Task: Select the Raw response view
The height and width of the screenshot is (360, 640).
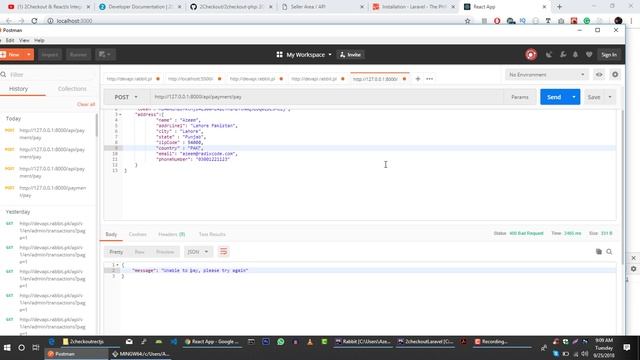Action: 139,252
